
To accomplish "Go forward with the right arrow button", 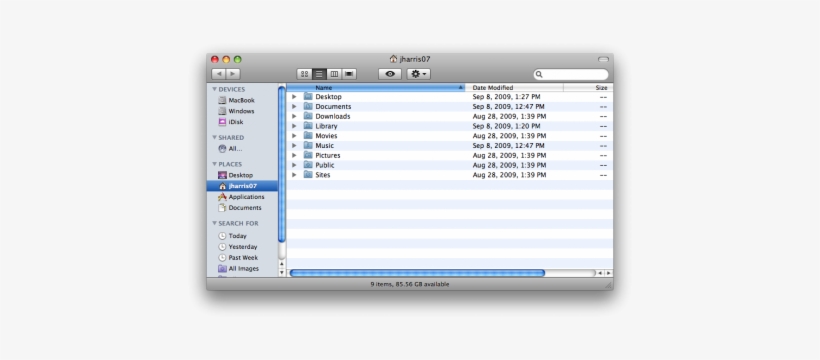I will pos(233,74).
